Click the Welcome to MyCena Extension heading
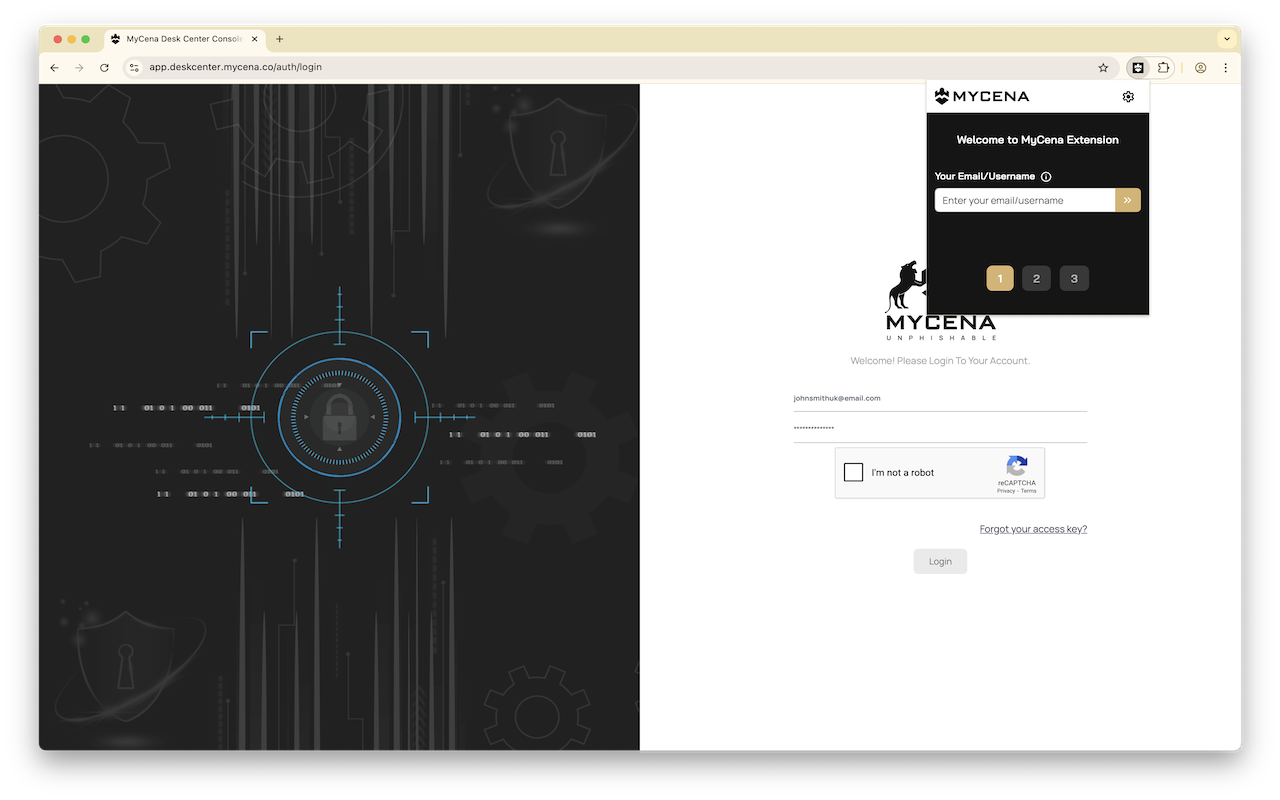The width and height of the screenshot is (1280, 800). tap(1038, 140)
